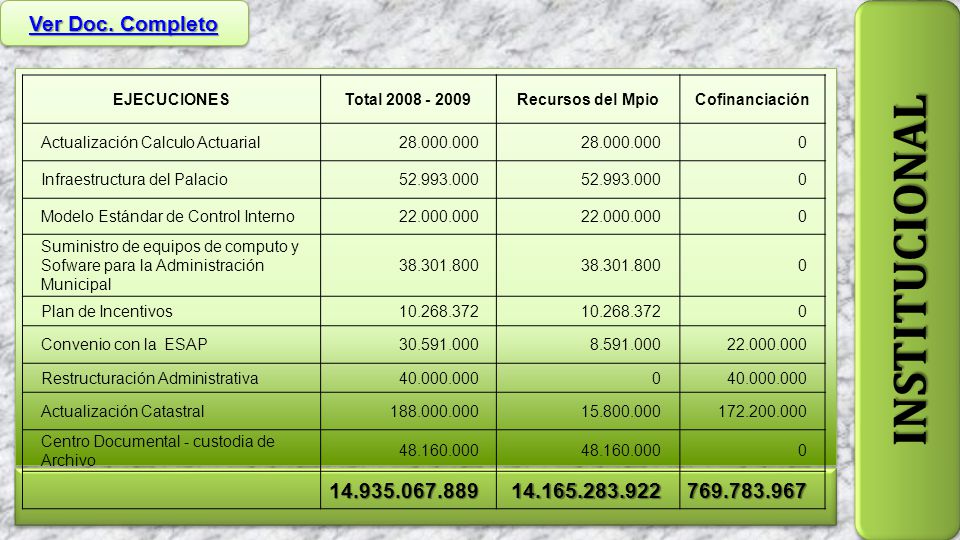
Task: Select Modelo Estándar total 22.000.000
Action: click(439, 216)
